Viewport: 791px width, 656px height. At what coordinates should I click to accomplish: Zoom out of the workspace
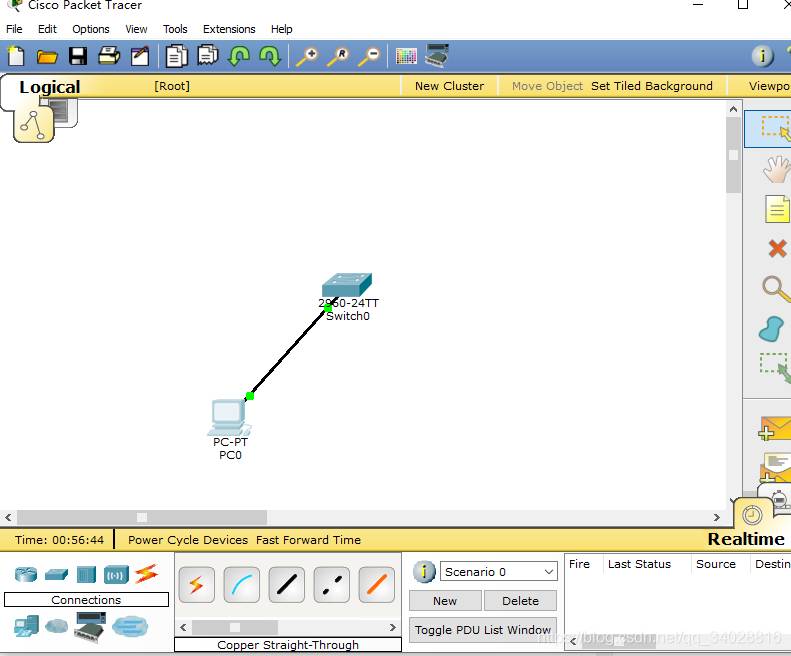coord(369,57)
